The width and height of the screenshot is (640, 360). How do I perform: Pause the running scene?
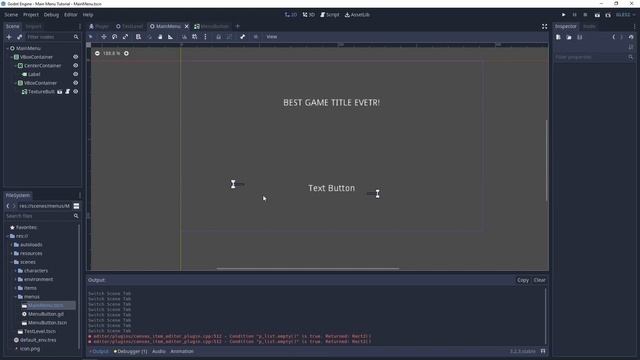pos(574,15)
